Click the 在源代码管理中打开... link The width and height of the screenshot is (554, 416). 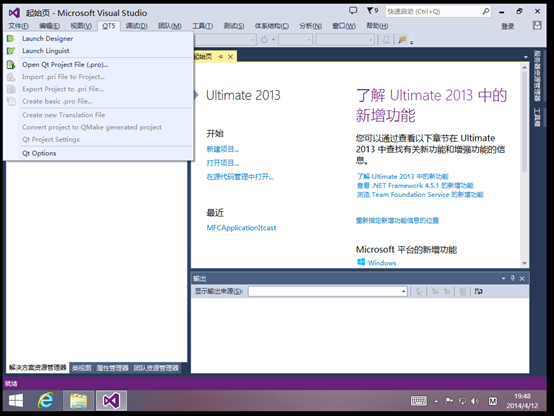[240, 177]
